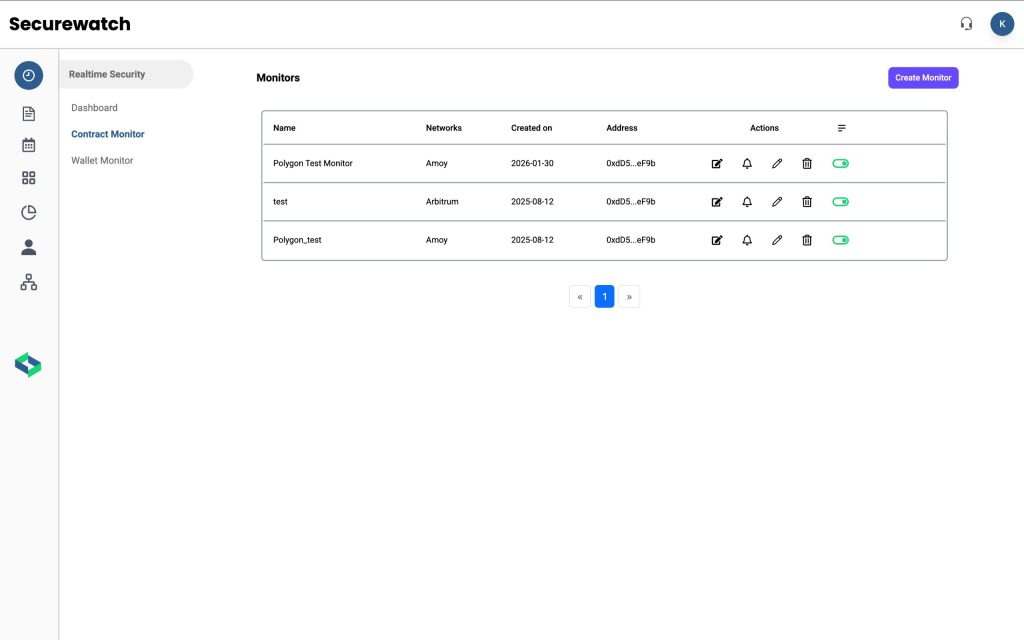This screenshot has width=1024, height=640.
Task: Open the network hierarchy icon in sidebar
Action: pyautogui.click(x=29, y=283)
